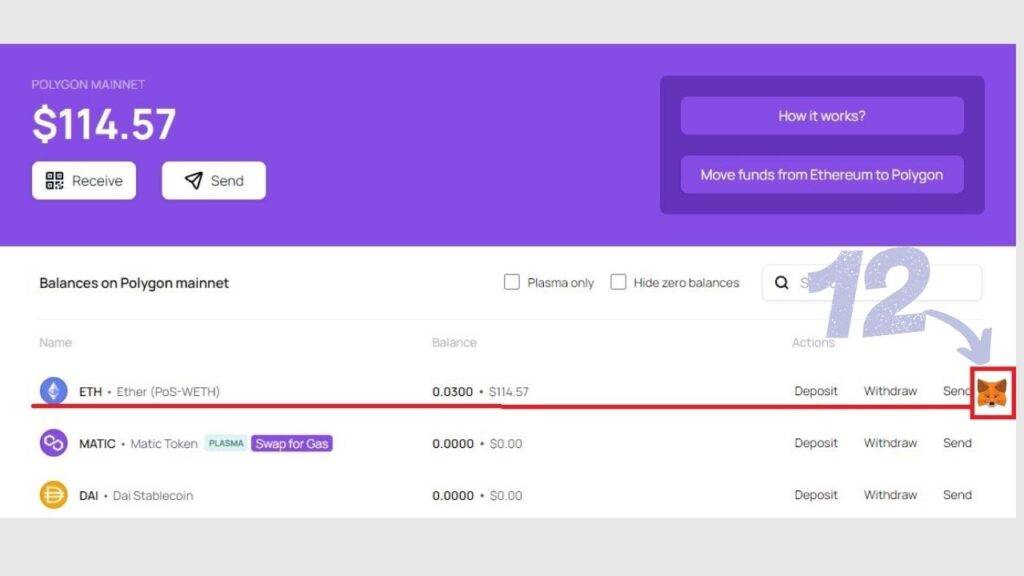This screenshot has height=576, width=1024.
Task: Click the Matic Token name text
Action: [164, 443]
